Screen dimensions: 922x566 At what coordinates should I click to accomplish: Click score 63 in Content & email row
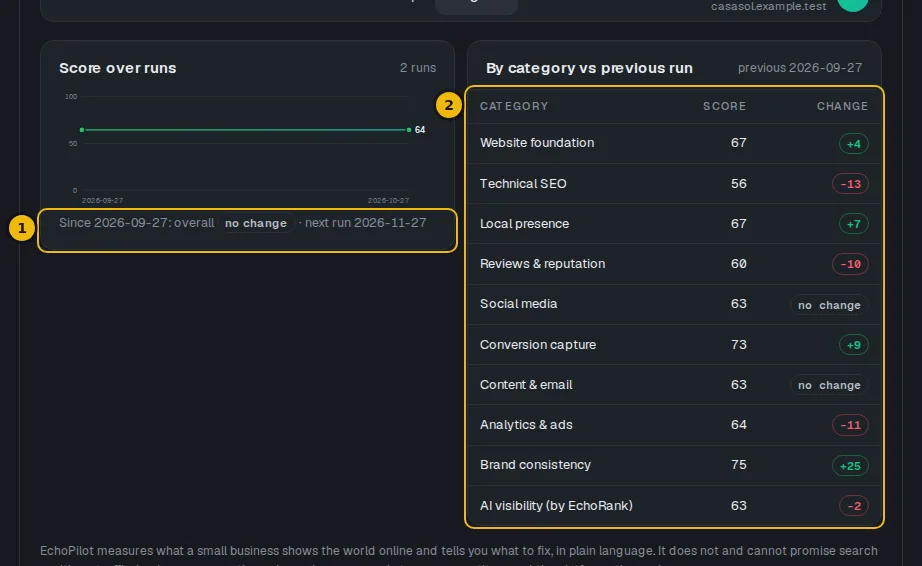[x=739, y=385]
